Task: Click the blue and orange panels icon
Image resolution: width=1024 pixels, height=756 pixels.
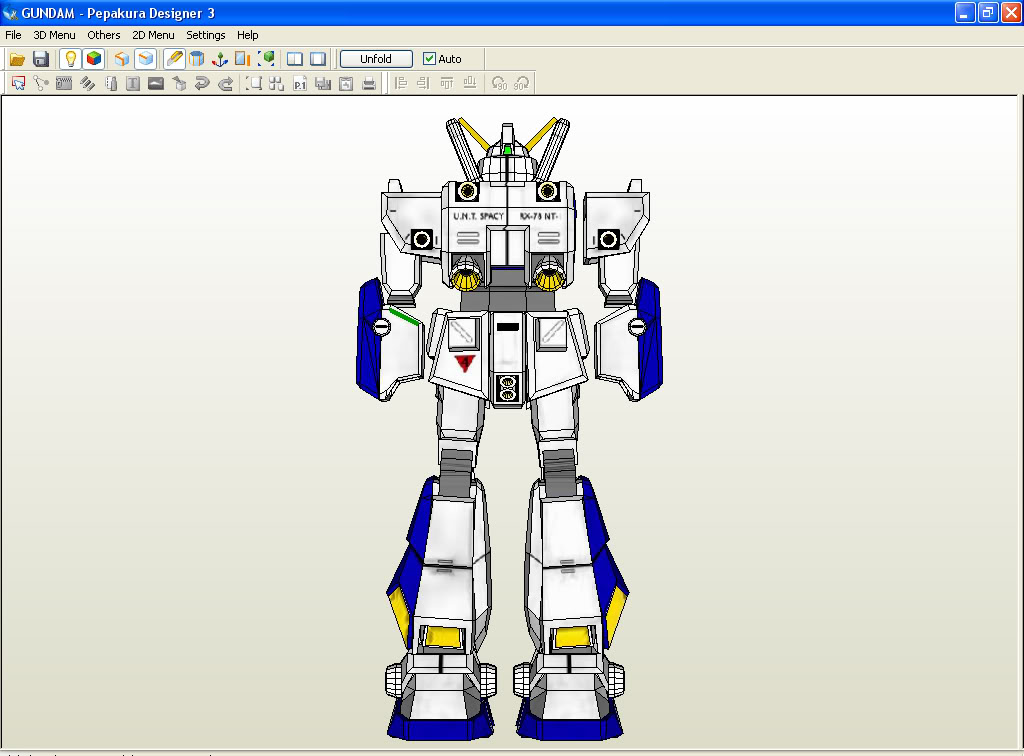Action: [242, 59]
